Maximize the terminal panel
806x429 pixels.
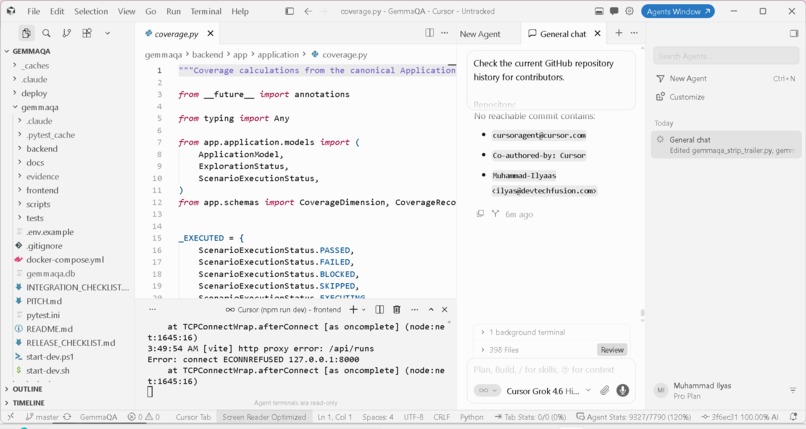(x=431, y=309)
